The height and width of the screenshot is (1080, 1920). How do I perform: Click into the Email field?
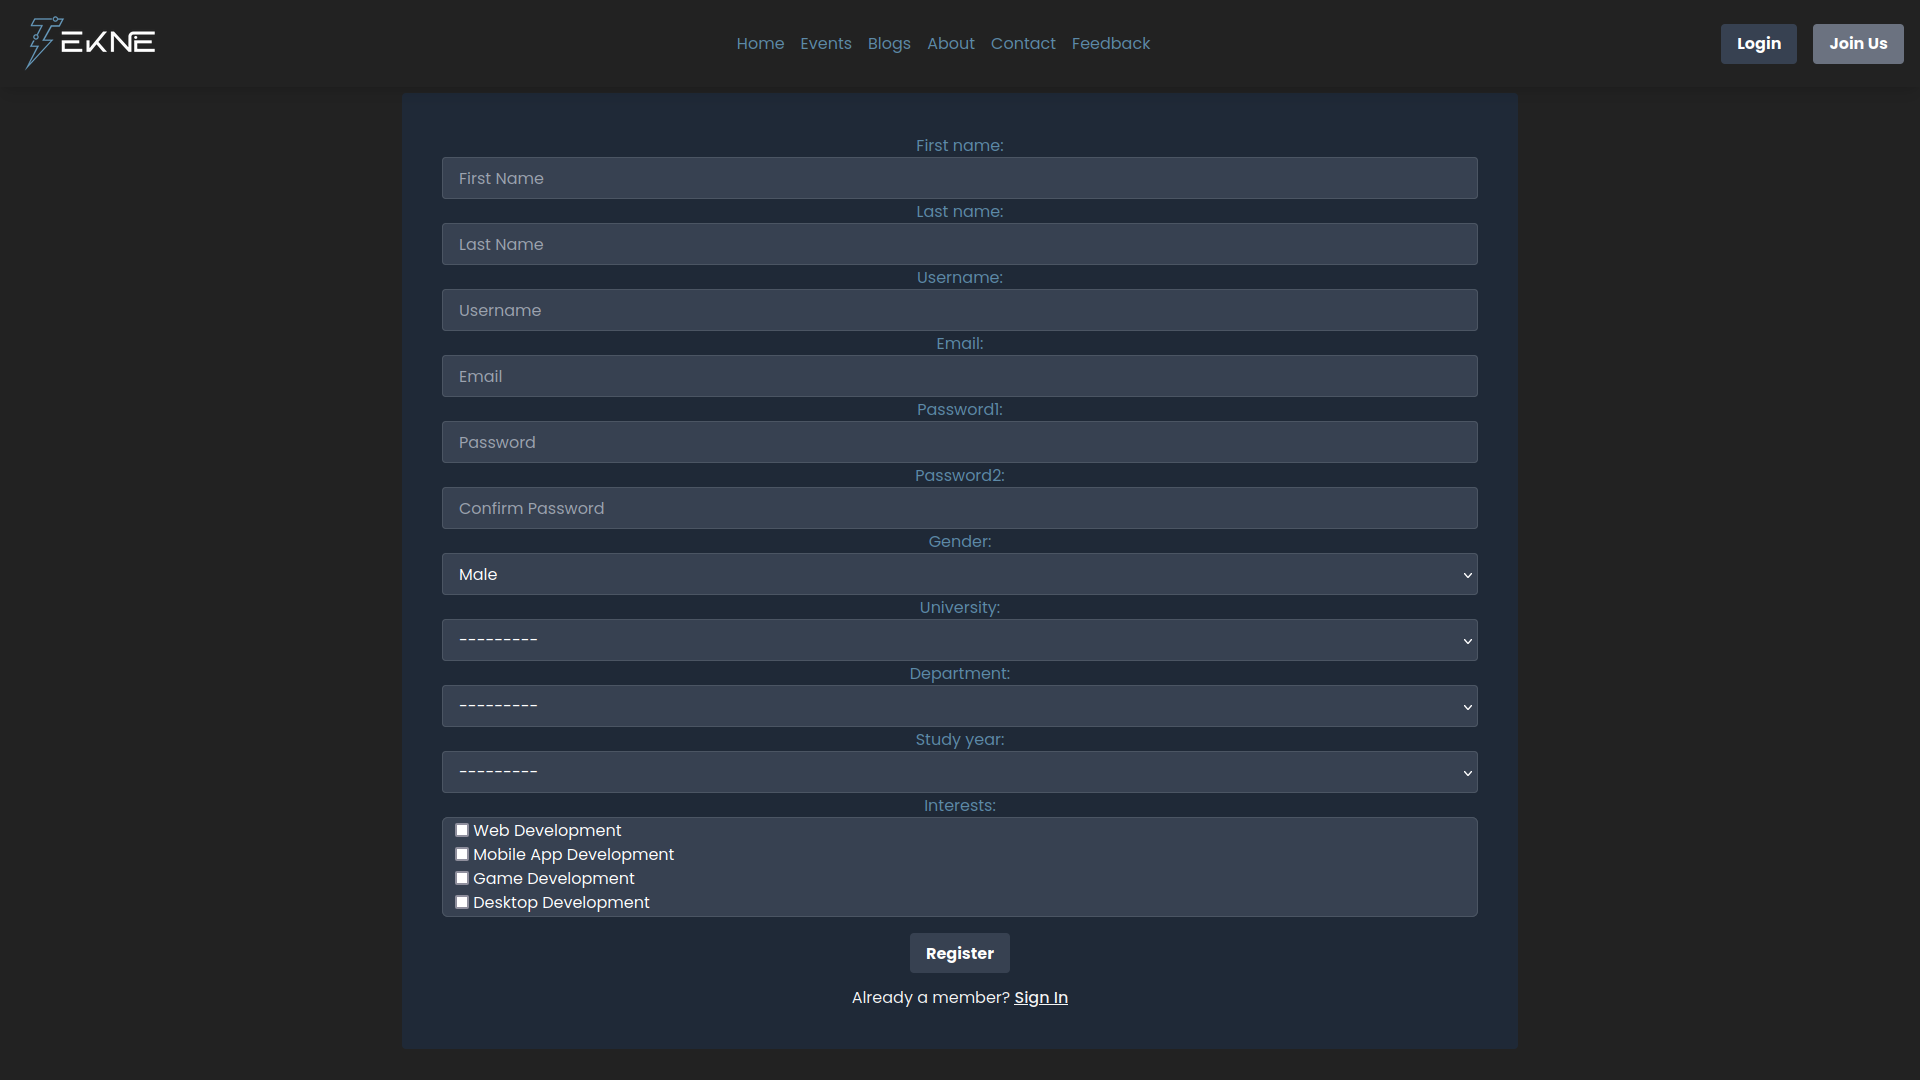[x=959, y=376]
